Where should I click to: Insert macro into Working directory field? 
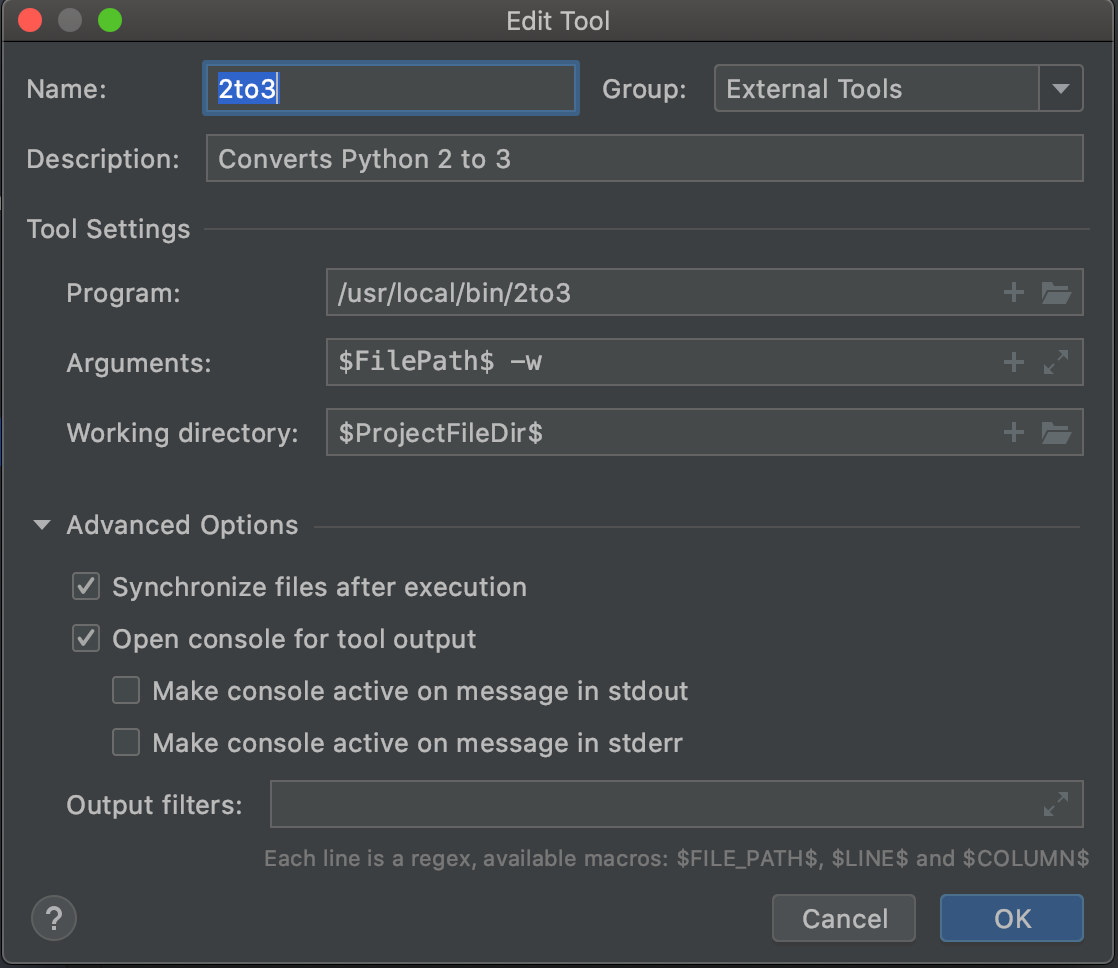1014,432
